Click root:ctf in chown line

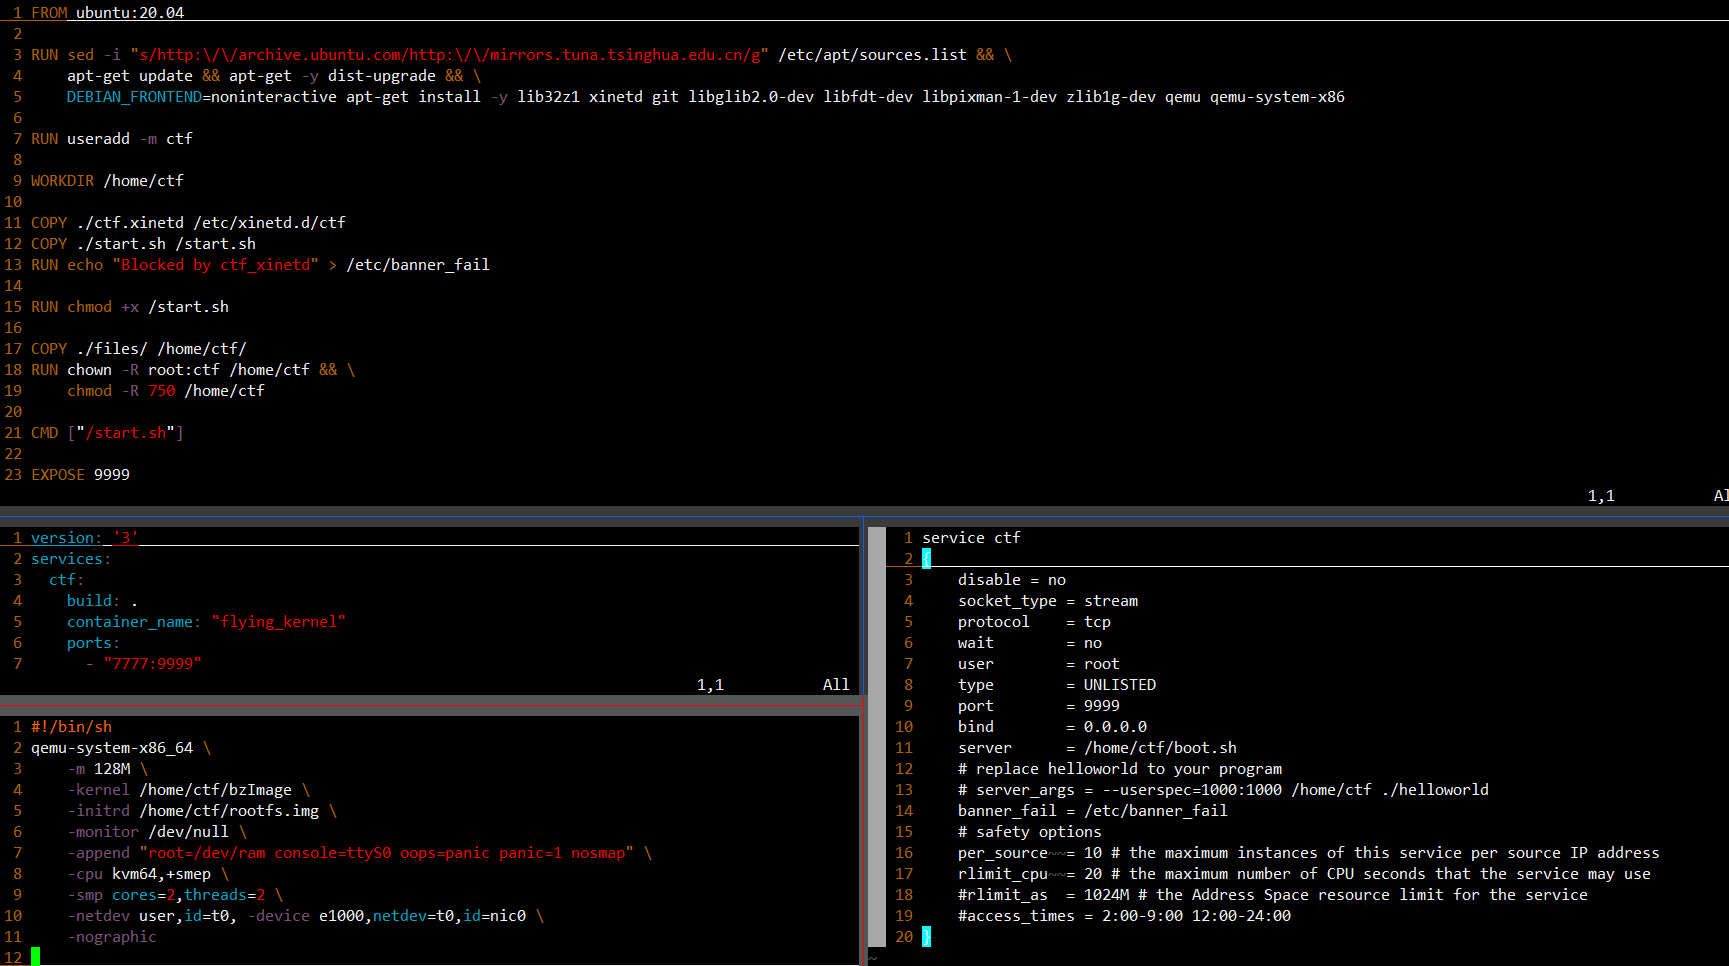[x=184, y=370]
